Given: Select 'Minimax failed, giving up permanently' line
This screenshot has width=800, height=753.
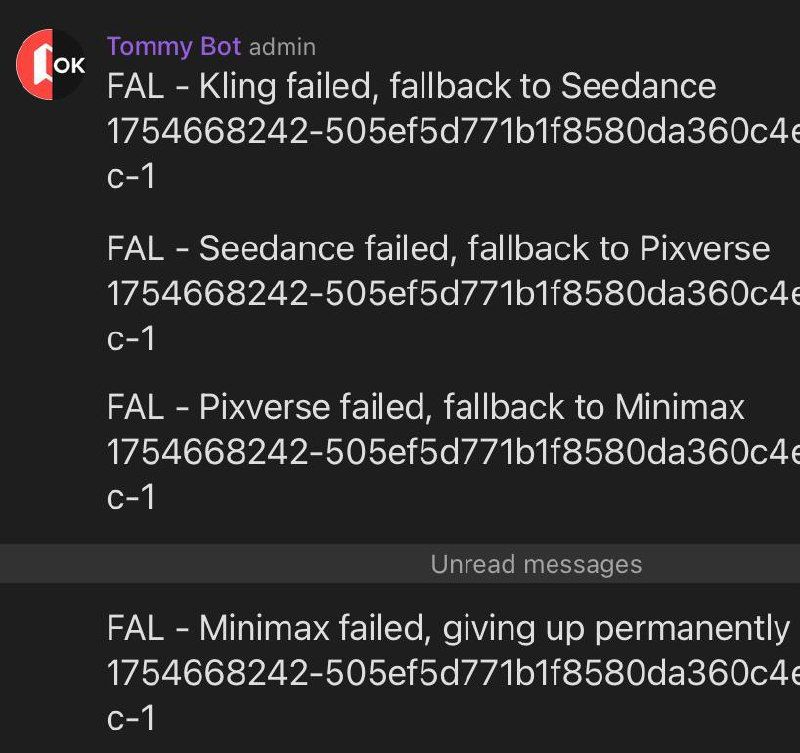Looking at the screenshot, I should (448, 628).
